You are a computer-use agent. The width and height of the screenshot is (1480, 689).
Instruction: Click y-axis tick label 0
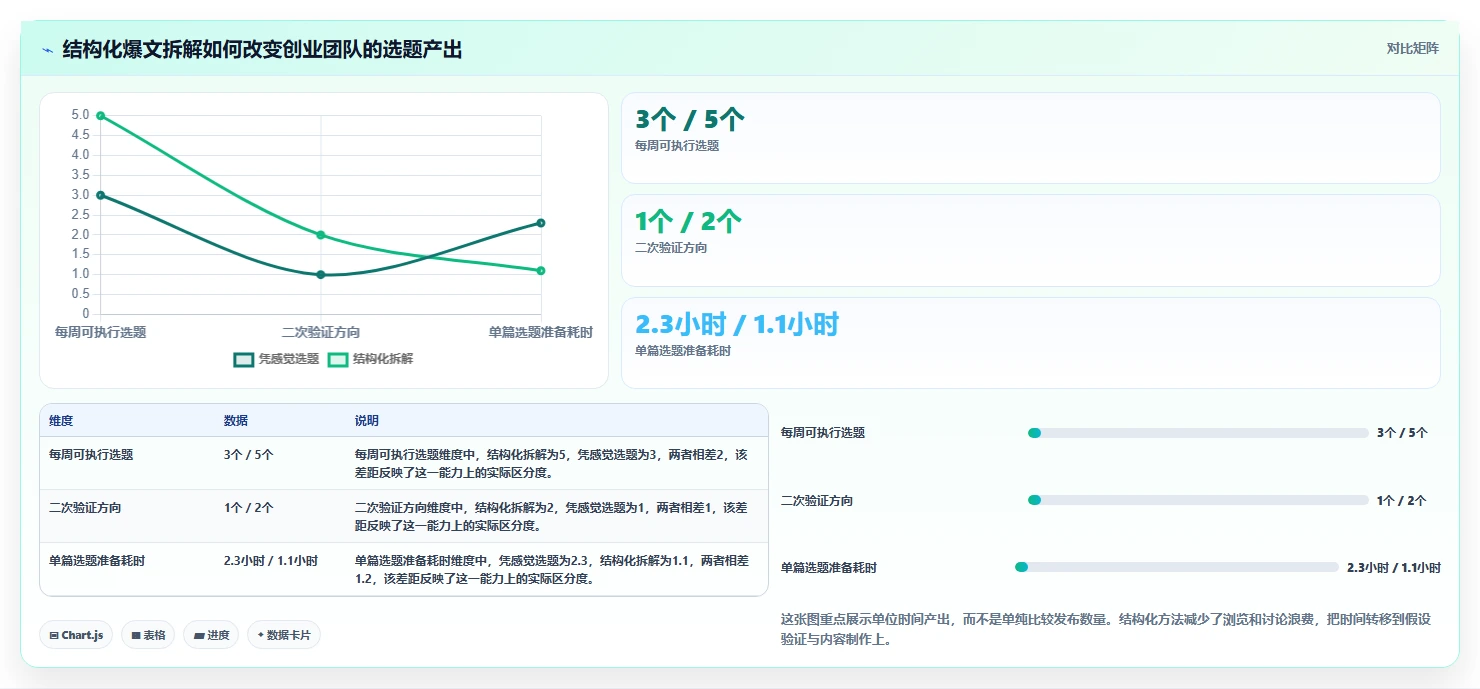[86, 314]
